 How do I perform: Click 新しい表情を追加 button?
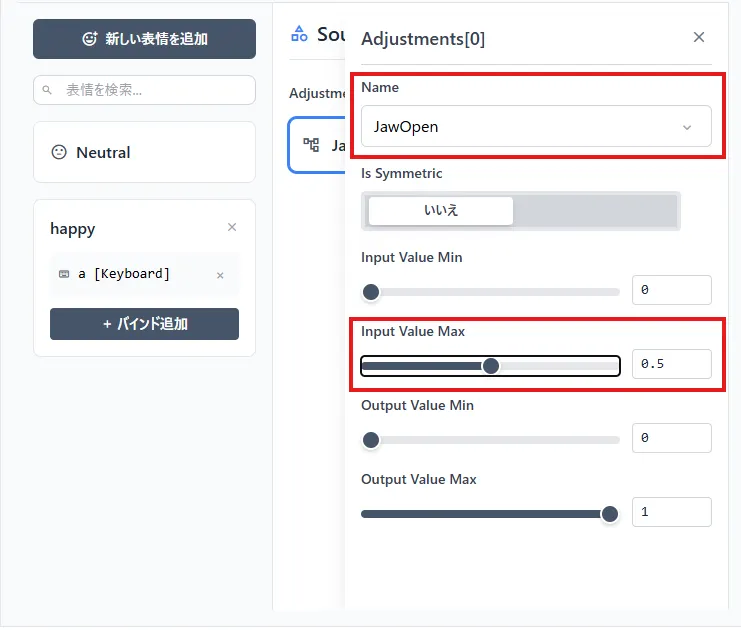pos(144,39)
